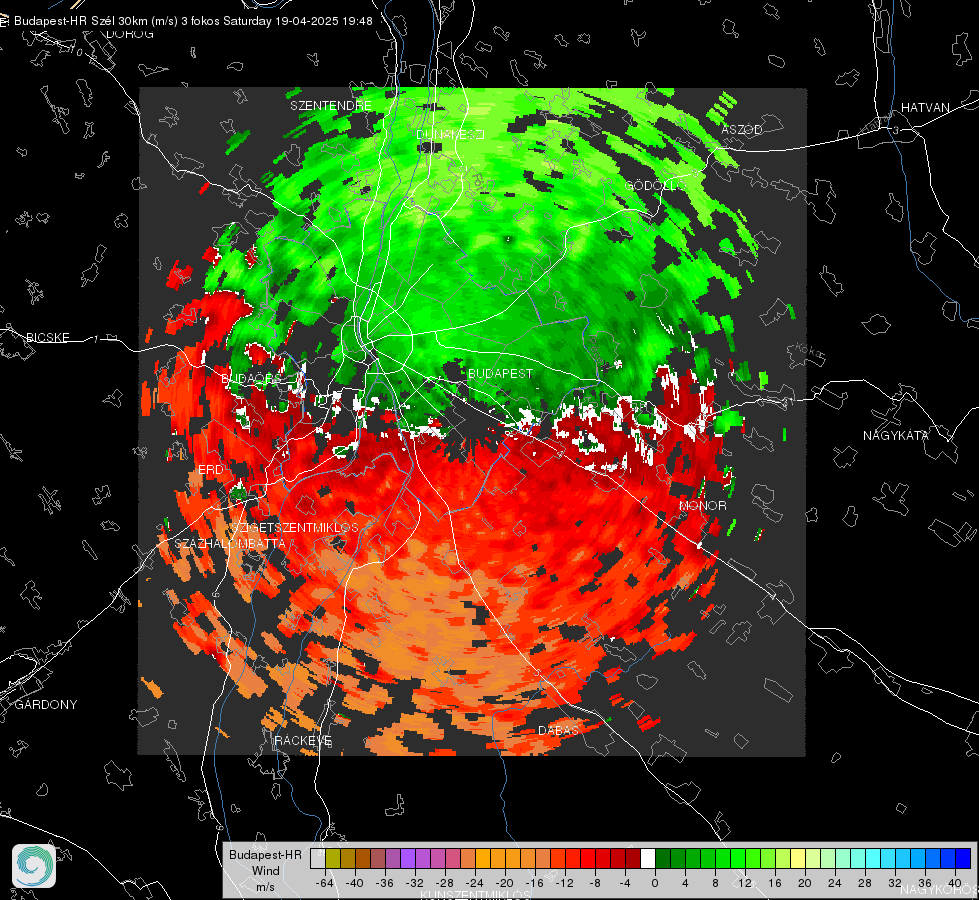Click the DUNAKESZI town label
Screen dimensions: 979x900
pyautogui.click(x=450, y=134)
